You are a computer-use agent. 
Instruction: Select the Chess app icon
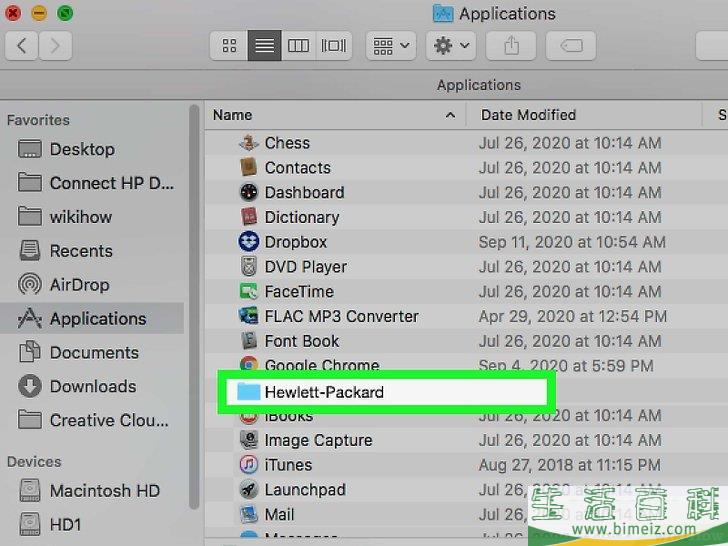point(248,143)
